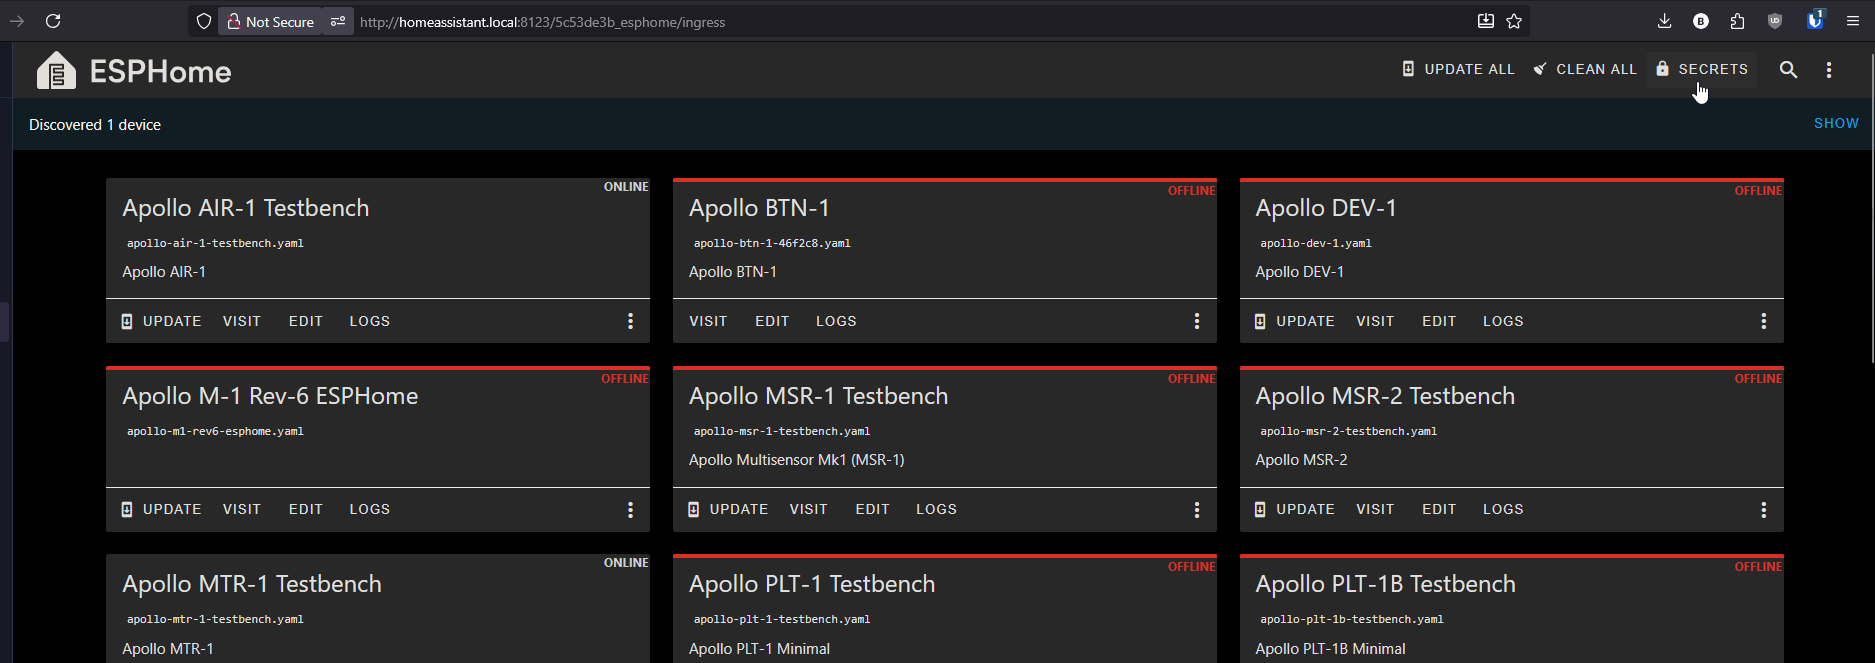Expand Apollo AIR-1 Testbench more options
Screen dimensions: 1875x663
coord(630,321)
